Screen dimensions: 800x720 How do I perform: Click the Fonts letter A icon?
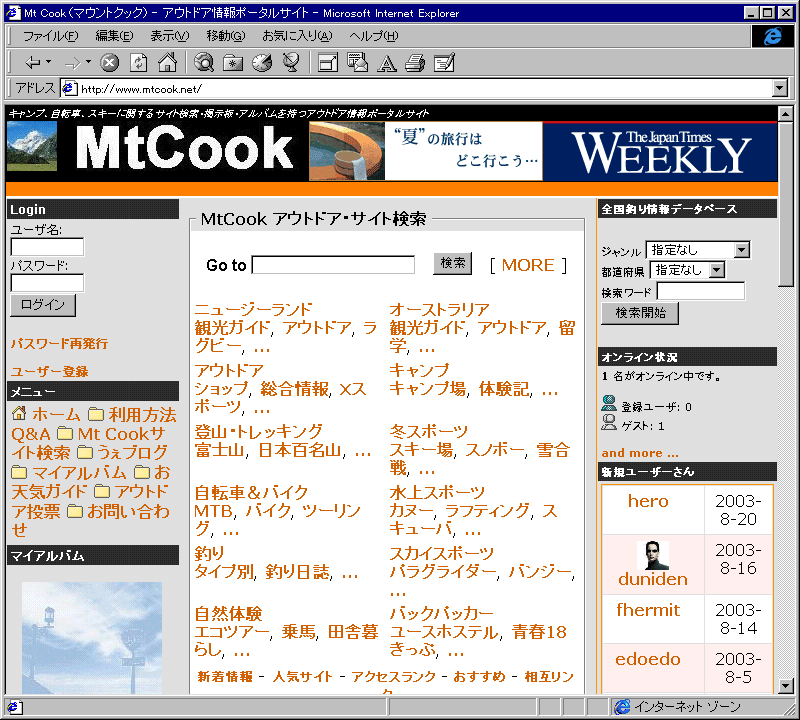[386, 63]
